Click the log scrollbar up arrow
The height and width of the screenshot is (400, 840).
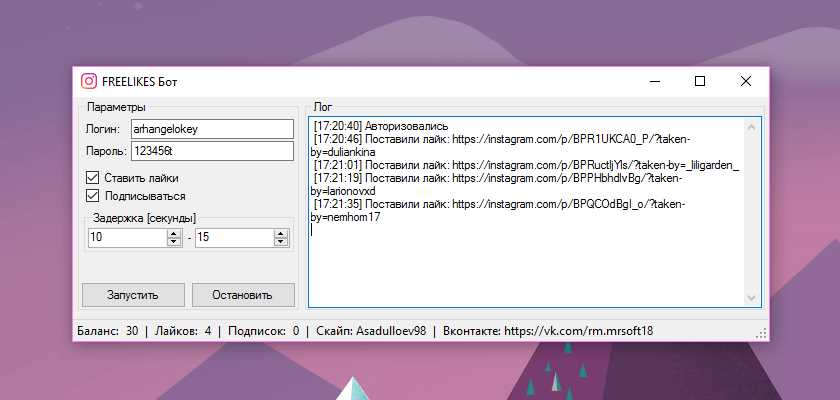coord(751,127)
